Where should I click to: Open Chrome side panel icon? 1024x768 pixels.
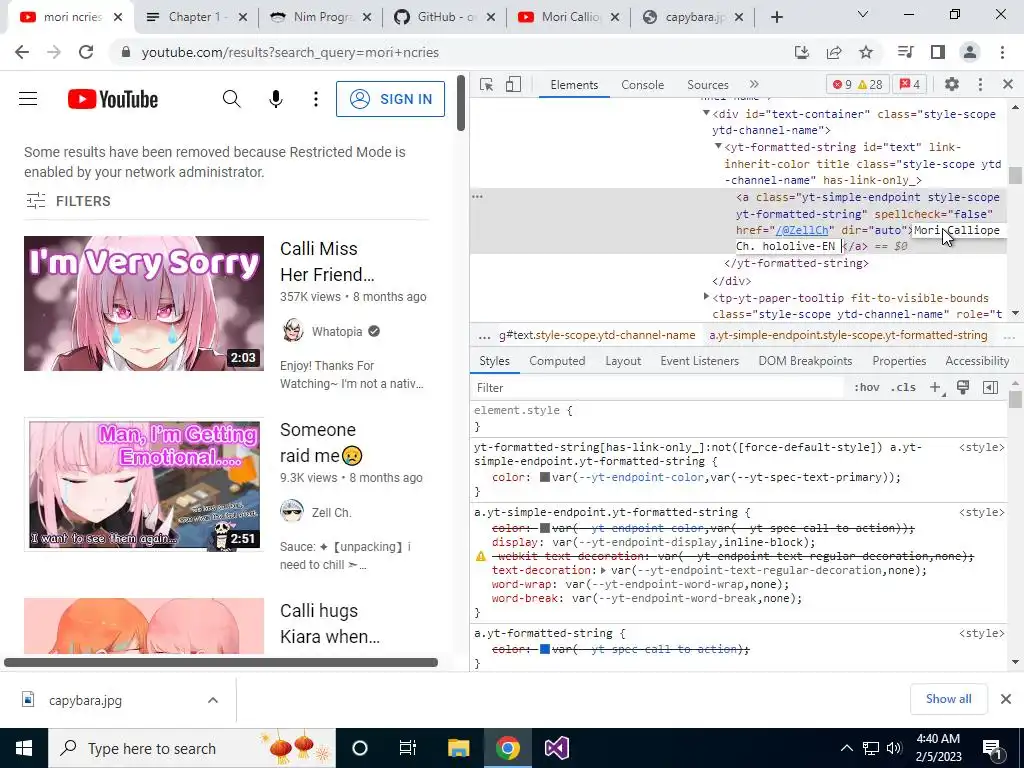pyautogui.click(x=938, y=52)
